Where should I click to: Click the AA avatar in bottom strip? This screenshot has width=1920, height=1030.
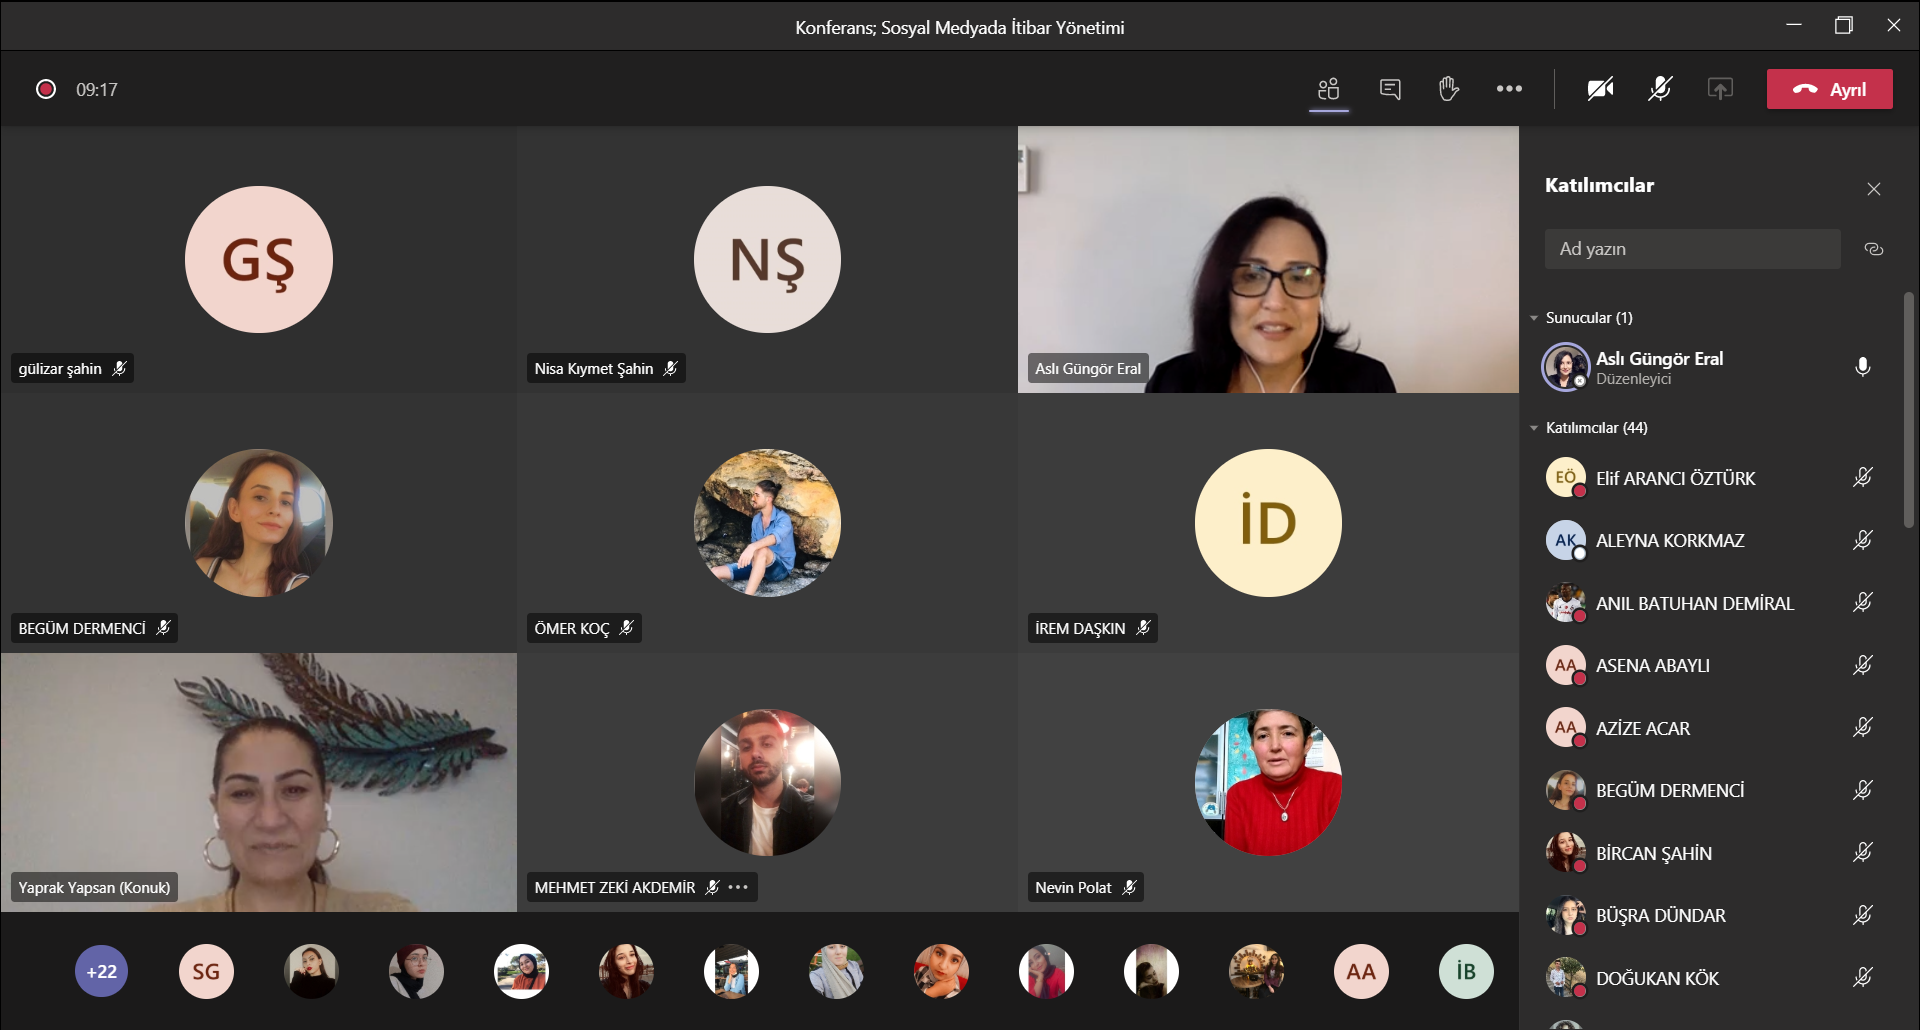1361,971
